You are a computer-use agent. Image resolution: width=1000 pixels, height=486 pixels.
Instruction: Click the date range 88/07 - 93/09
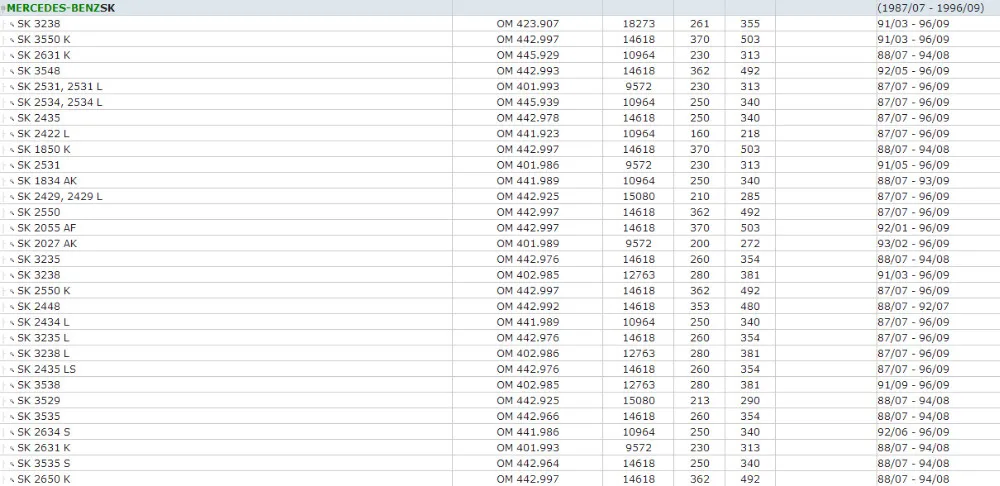point(913,180)
